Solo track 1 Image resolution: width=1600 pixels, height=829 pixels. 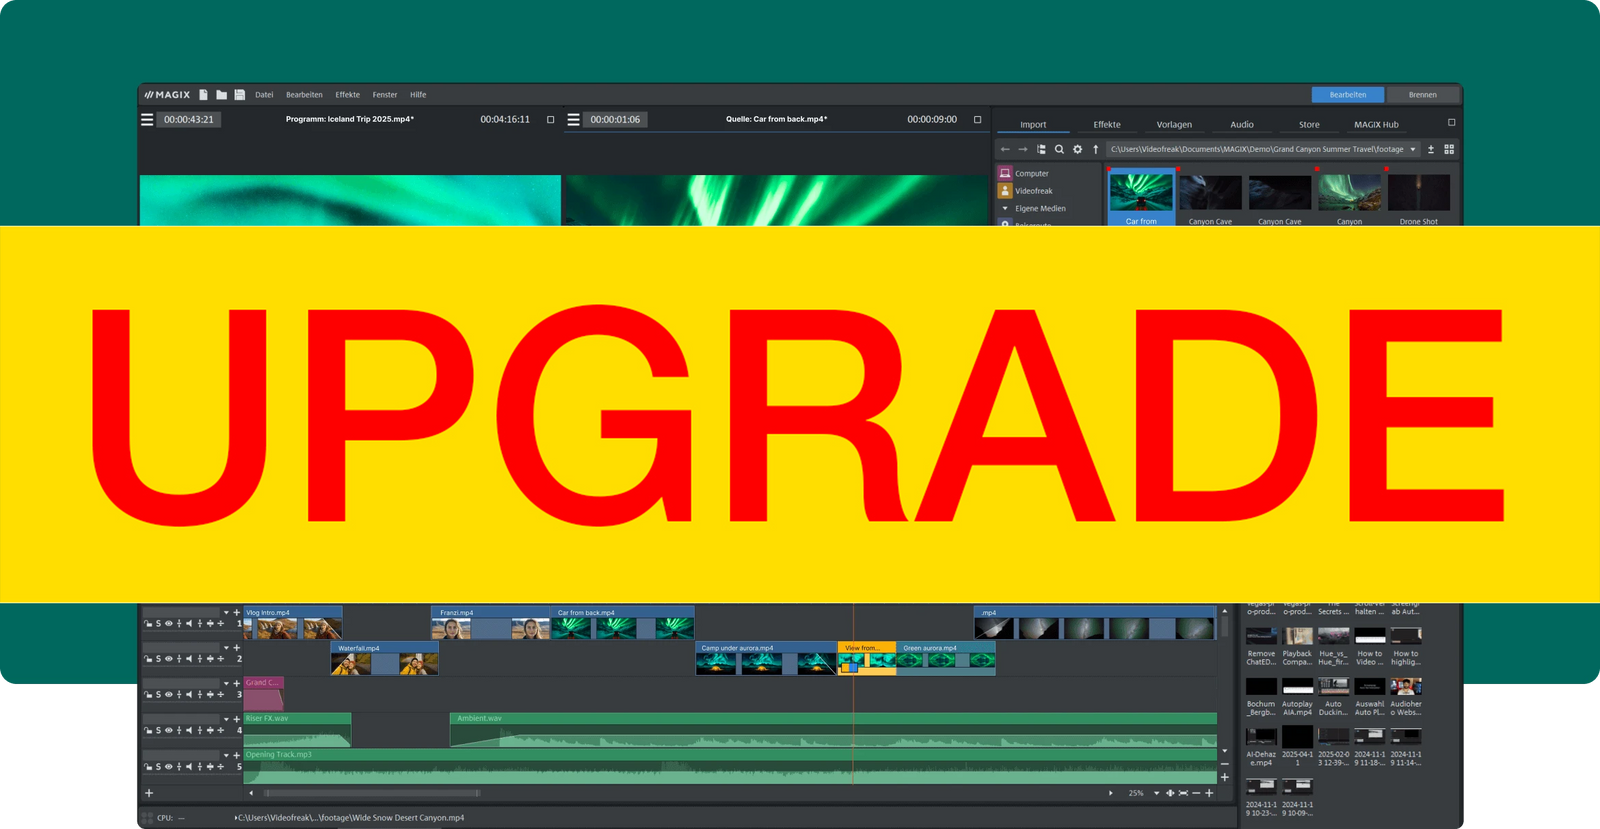click(x=158, y=623)
